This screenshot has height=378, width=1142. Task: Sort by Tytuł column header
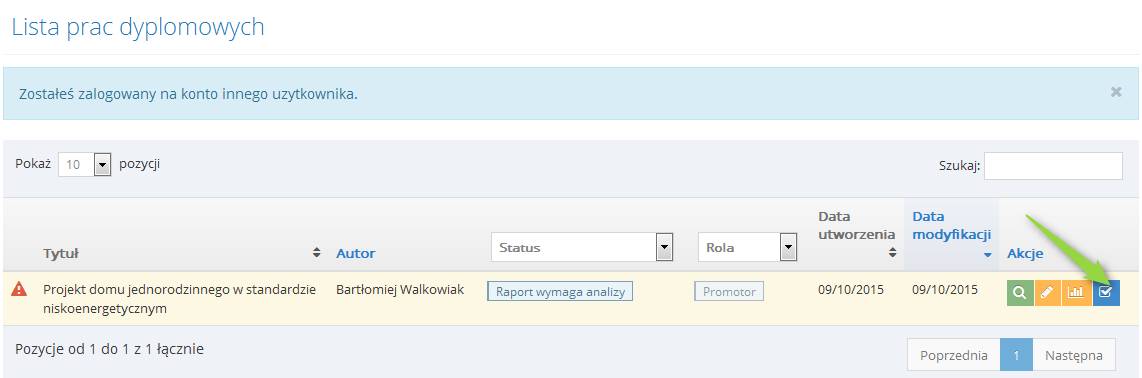click(182, 253)
